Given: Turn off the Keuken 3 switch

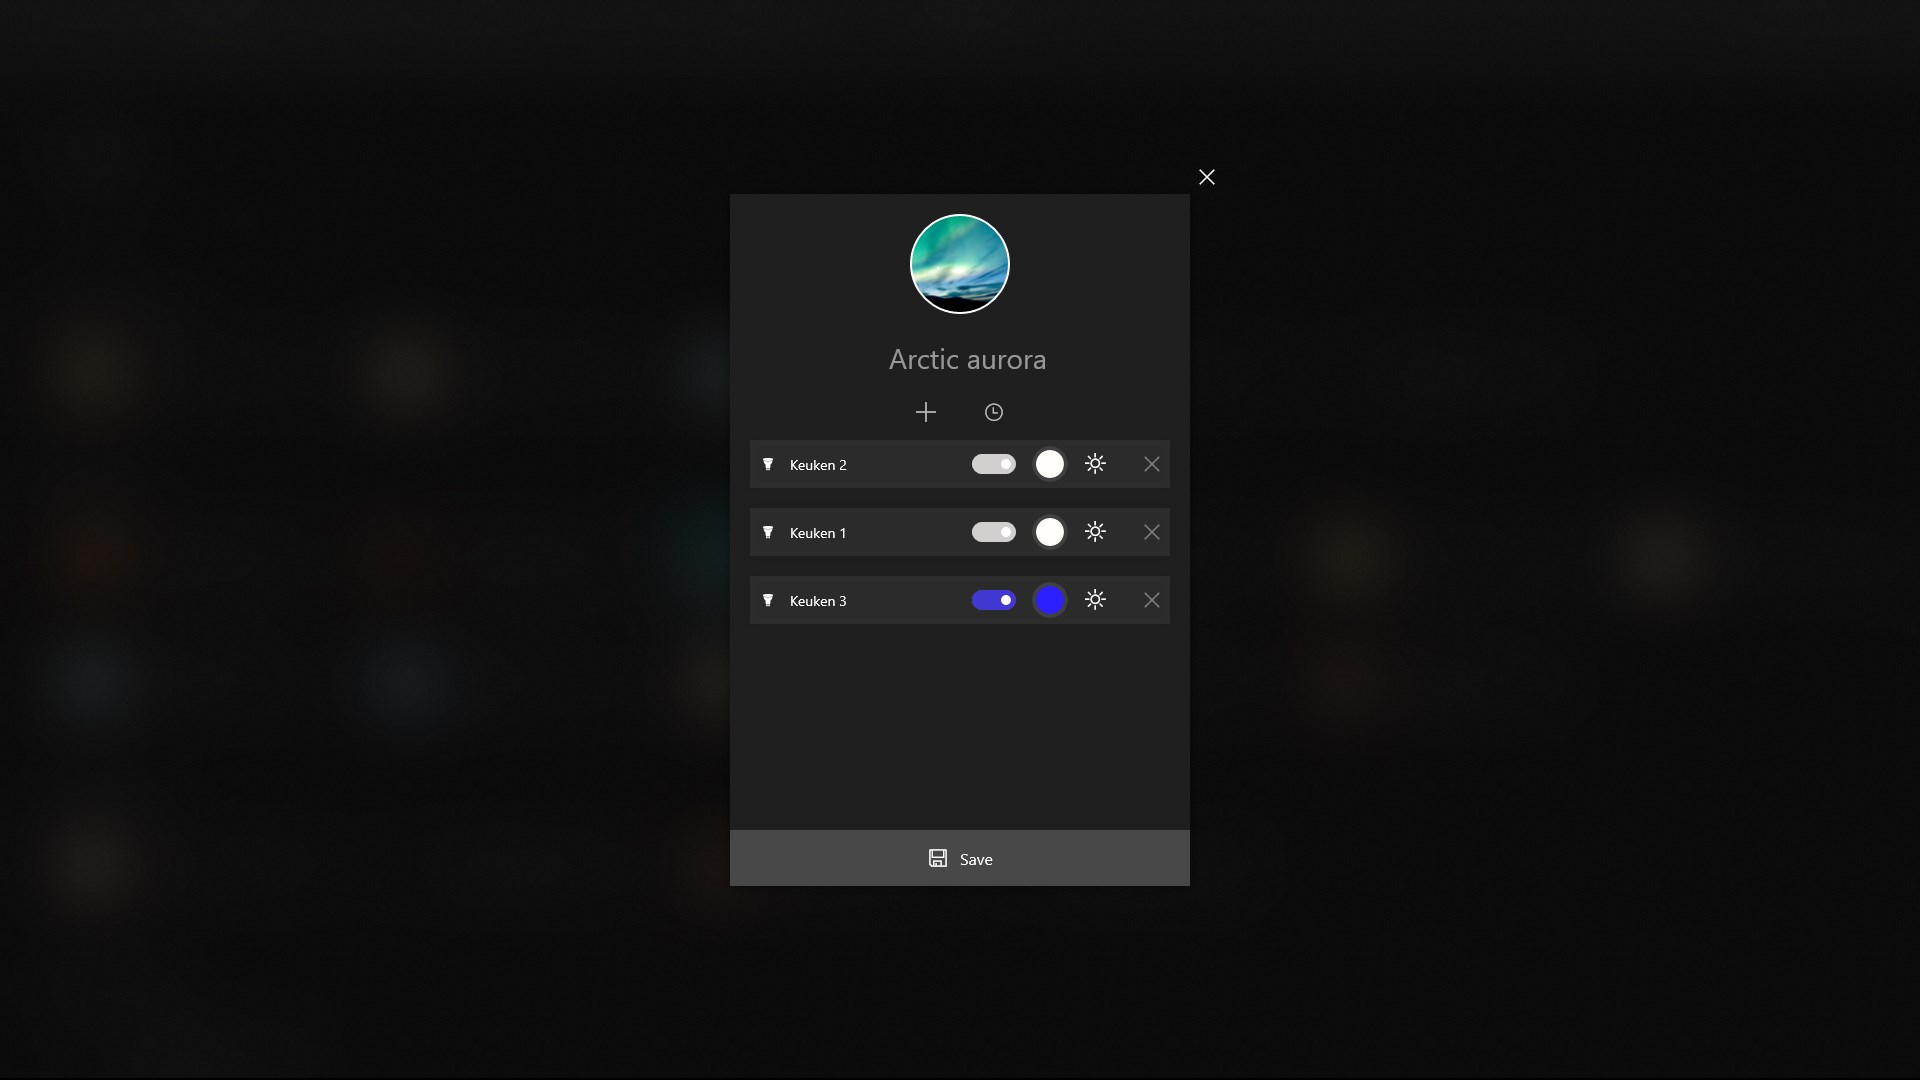Looking at the screenshot, I should coord(993,600).
